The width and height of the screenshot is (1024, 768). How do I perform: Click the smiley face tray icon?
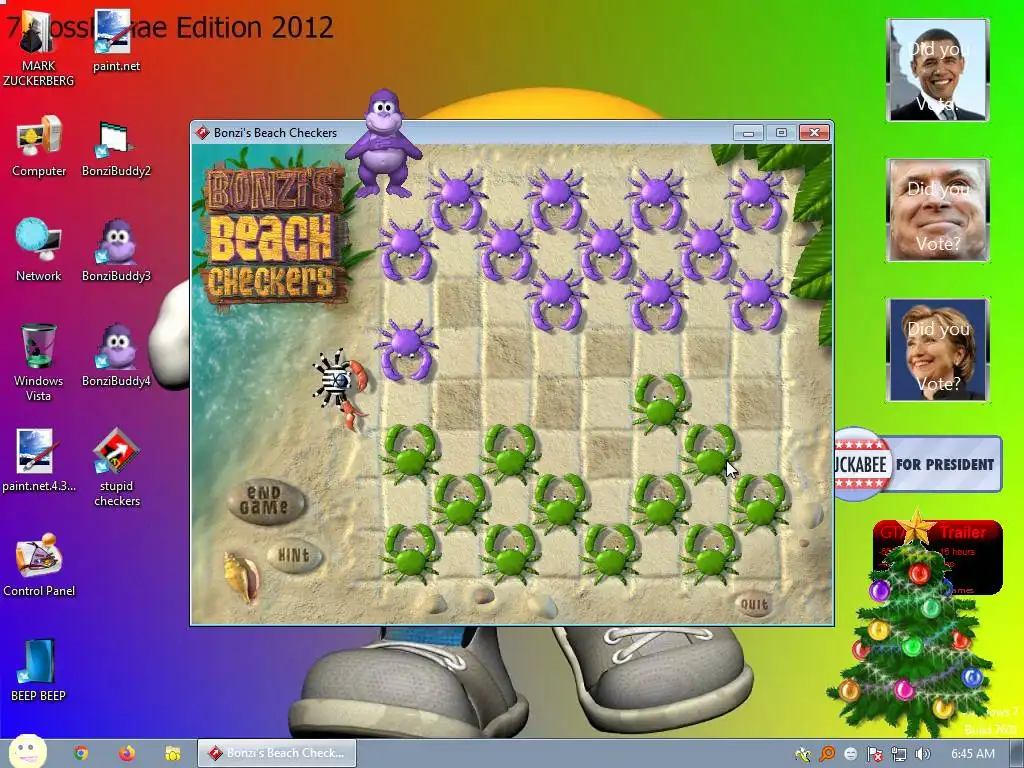[x=850, y=754]
